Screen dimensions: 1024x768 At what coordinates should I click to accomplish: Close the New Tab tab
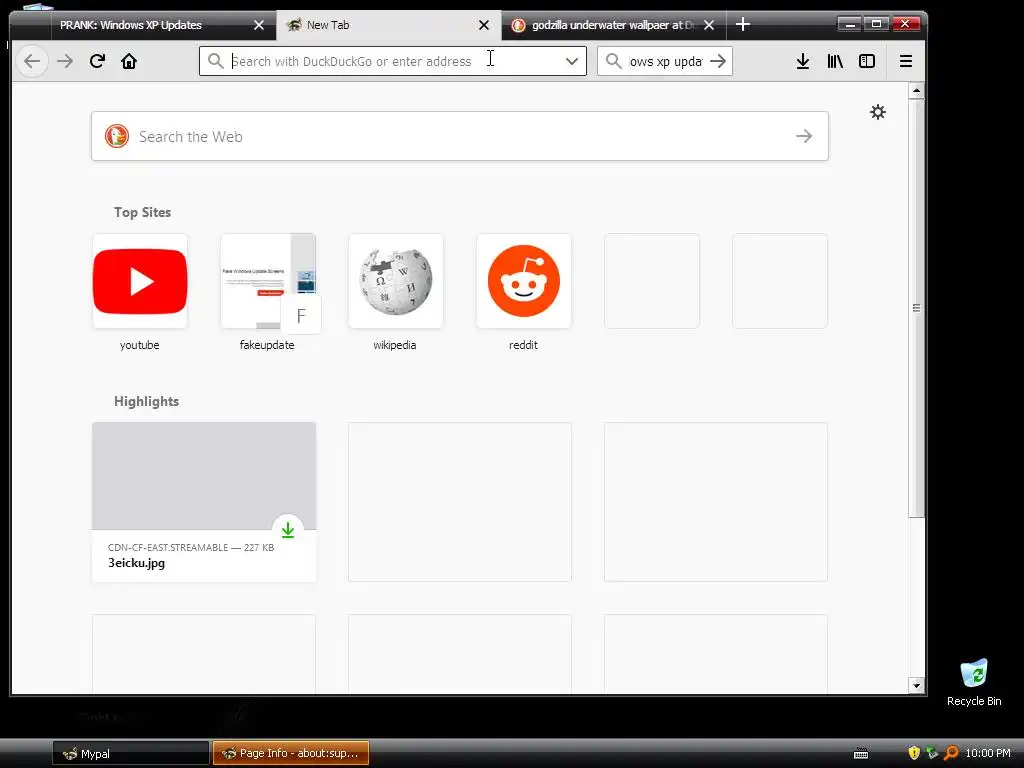(x=484, y=25)
